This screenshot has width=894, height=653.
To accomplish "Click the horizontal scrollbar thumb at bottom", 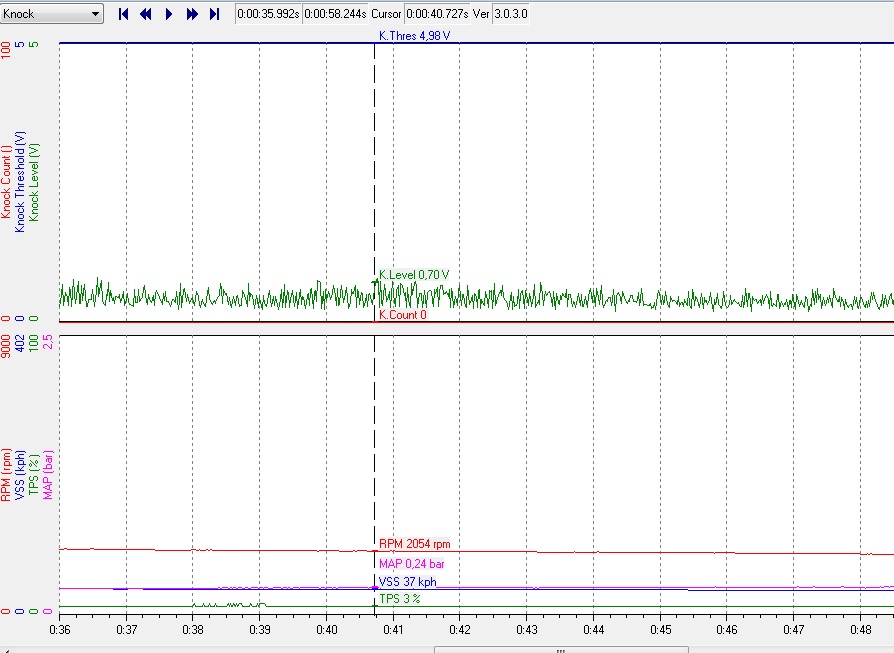I will tap(560, 648).
